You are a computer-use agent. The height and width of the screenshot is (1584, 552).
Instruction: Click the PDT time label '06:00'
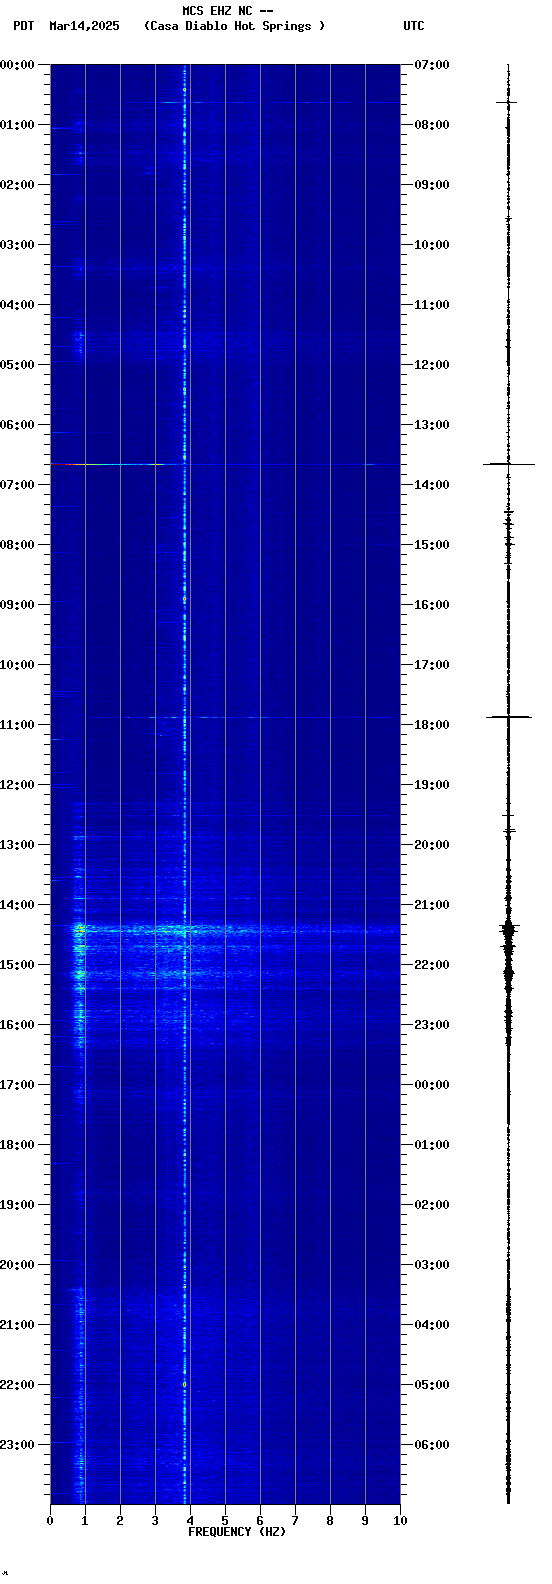pyautogui.click(x=17, y=425)
